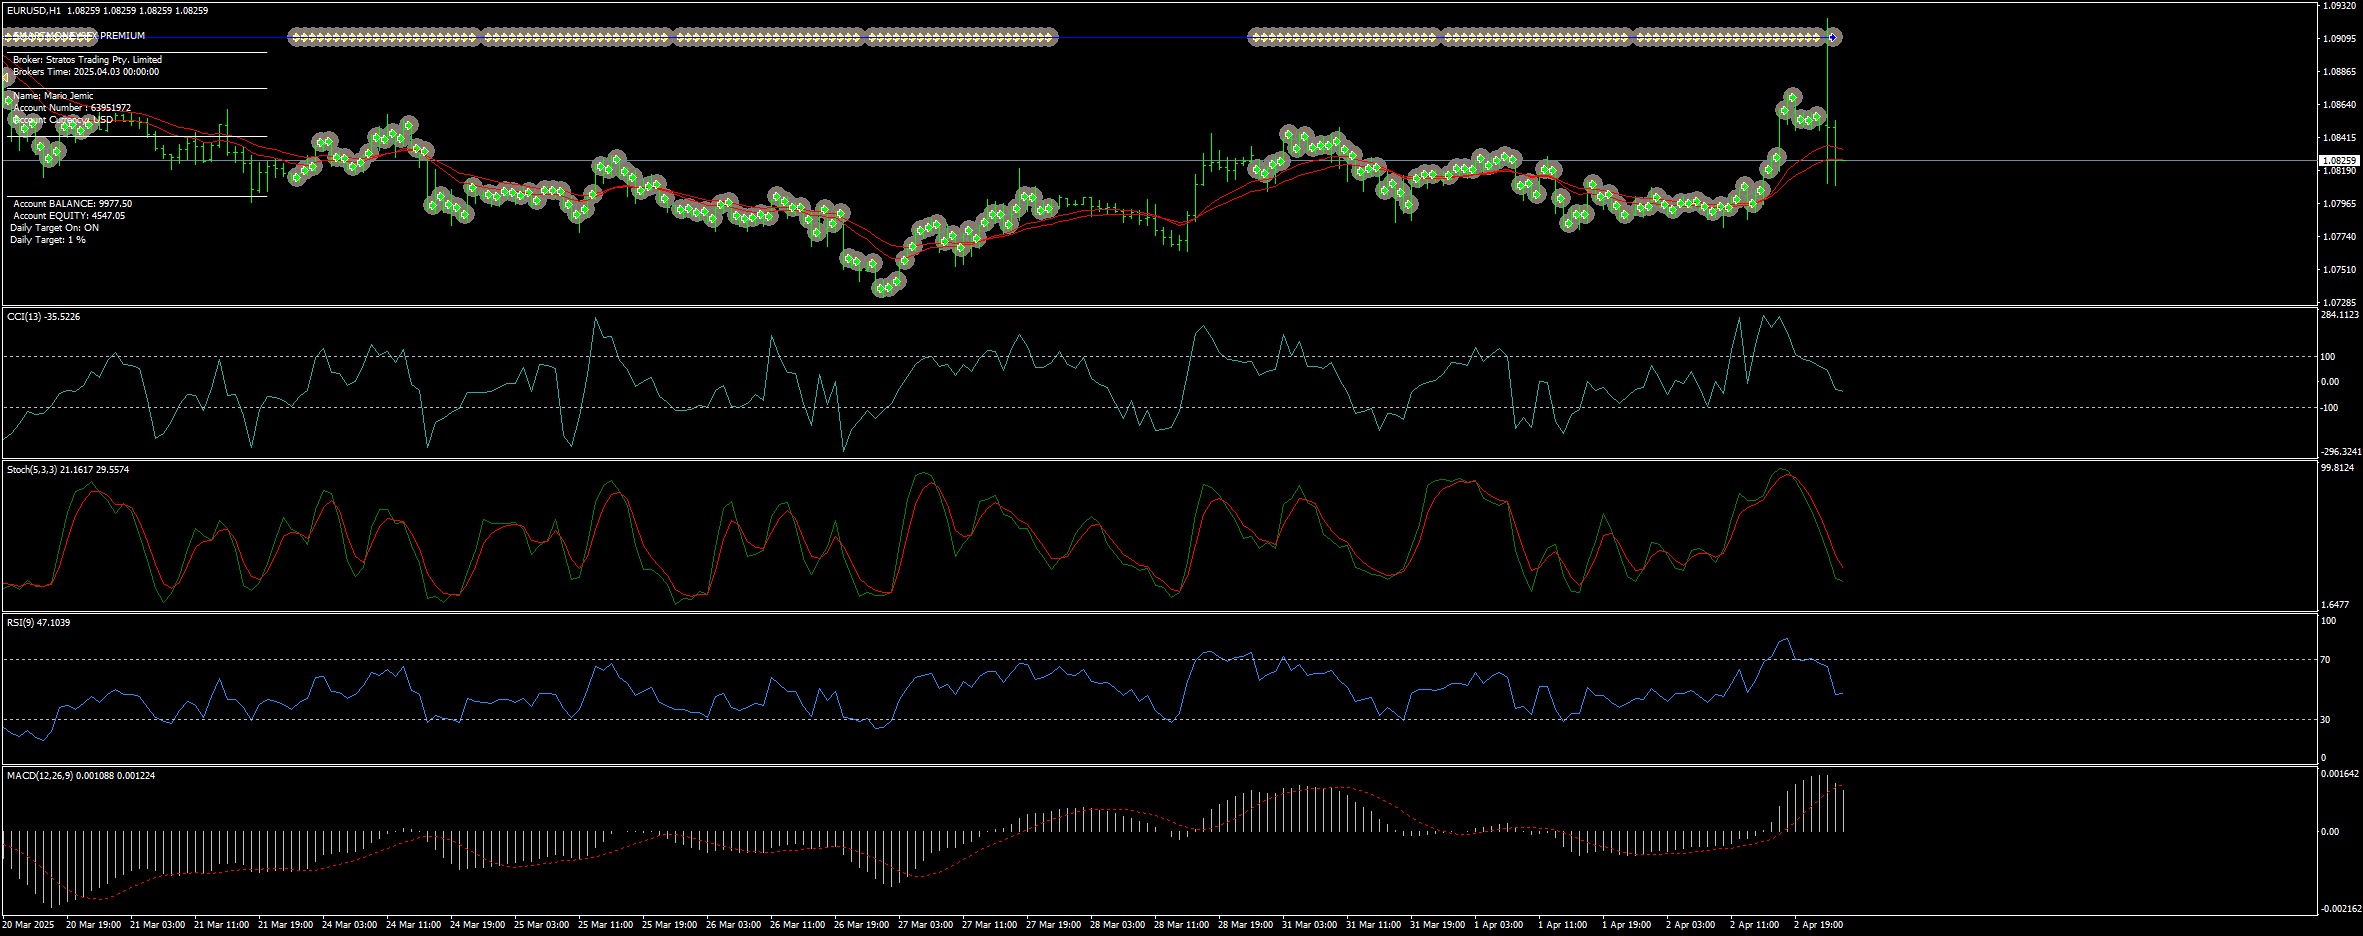The image size is (2363, 936).
Task: Click the 2 Apr 19:00 time axis label
Action: (x=1818, y=925)
